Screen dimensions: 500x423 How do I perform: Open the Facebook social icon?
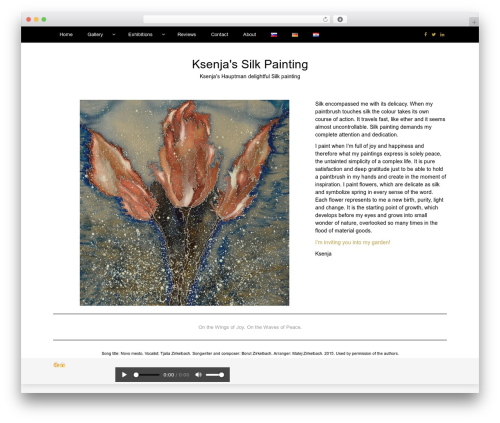(425, 34)
